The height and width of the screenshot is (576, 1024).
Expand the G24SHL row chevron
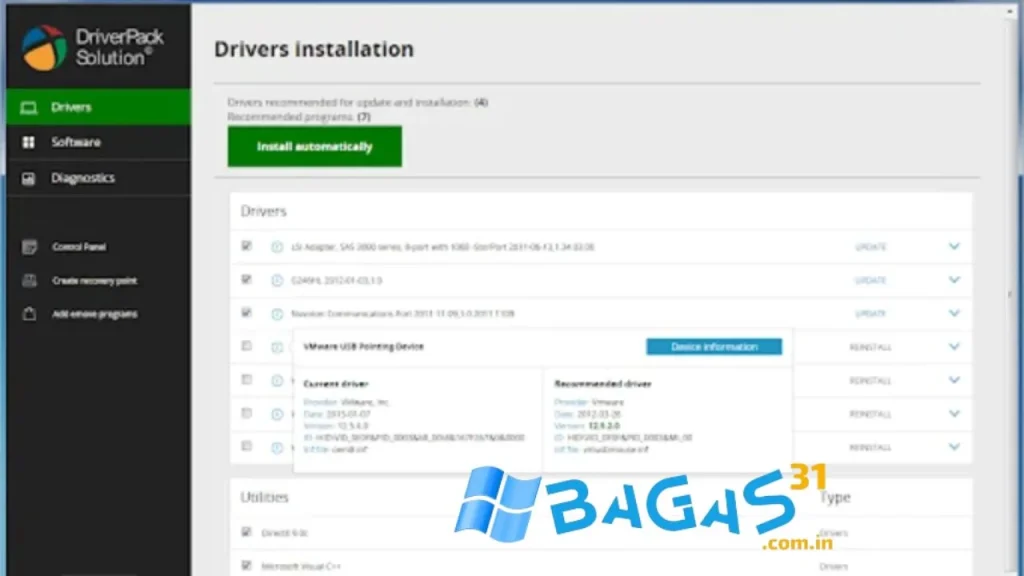tap(954, 280)
